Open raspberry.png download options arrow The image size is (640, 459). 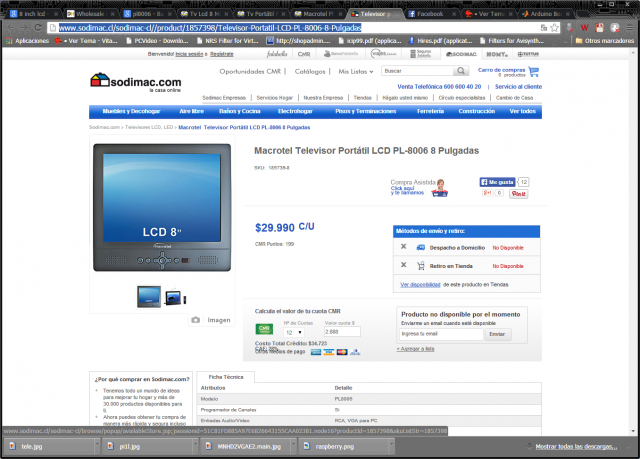coord(391,446)
